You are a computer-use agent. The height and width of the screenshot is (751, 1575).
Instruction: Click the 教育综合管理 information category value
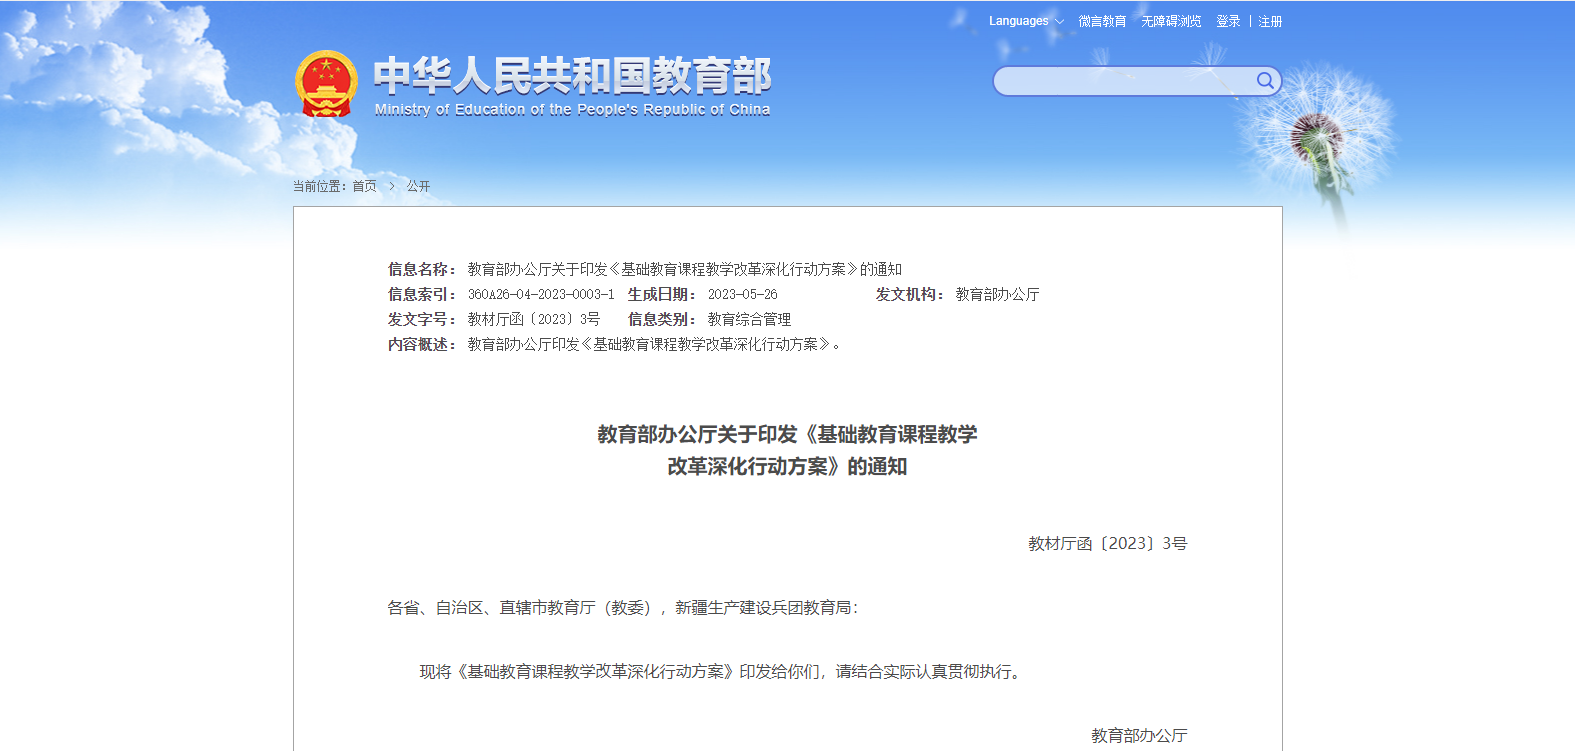749,319
